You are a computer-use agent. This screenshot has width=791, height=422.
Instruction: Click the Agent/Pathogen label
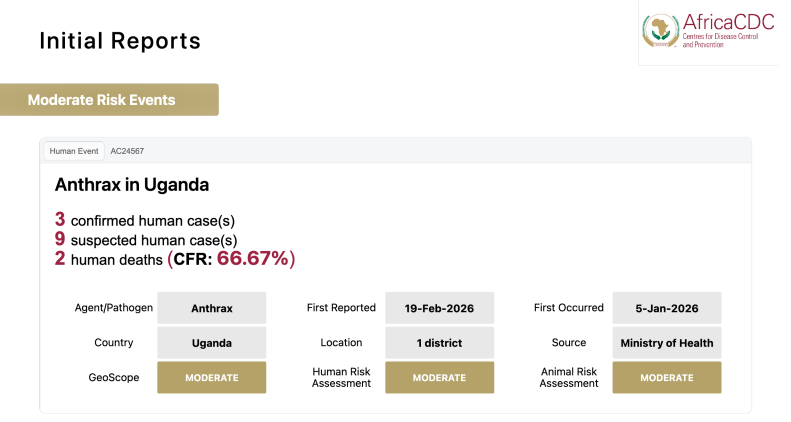pos(114,308)
